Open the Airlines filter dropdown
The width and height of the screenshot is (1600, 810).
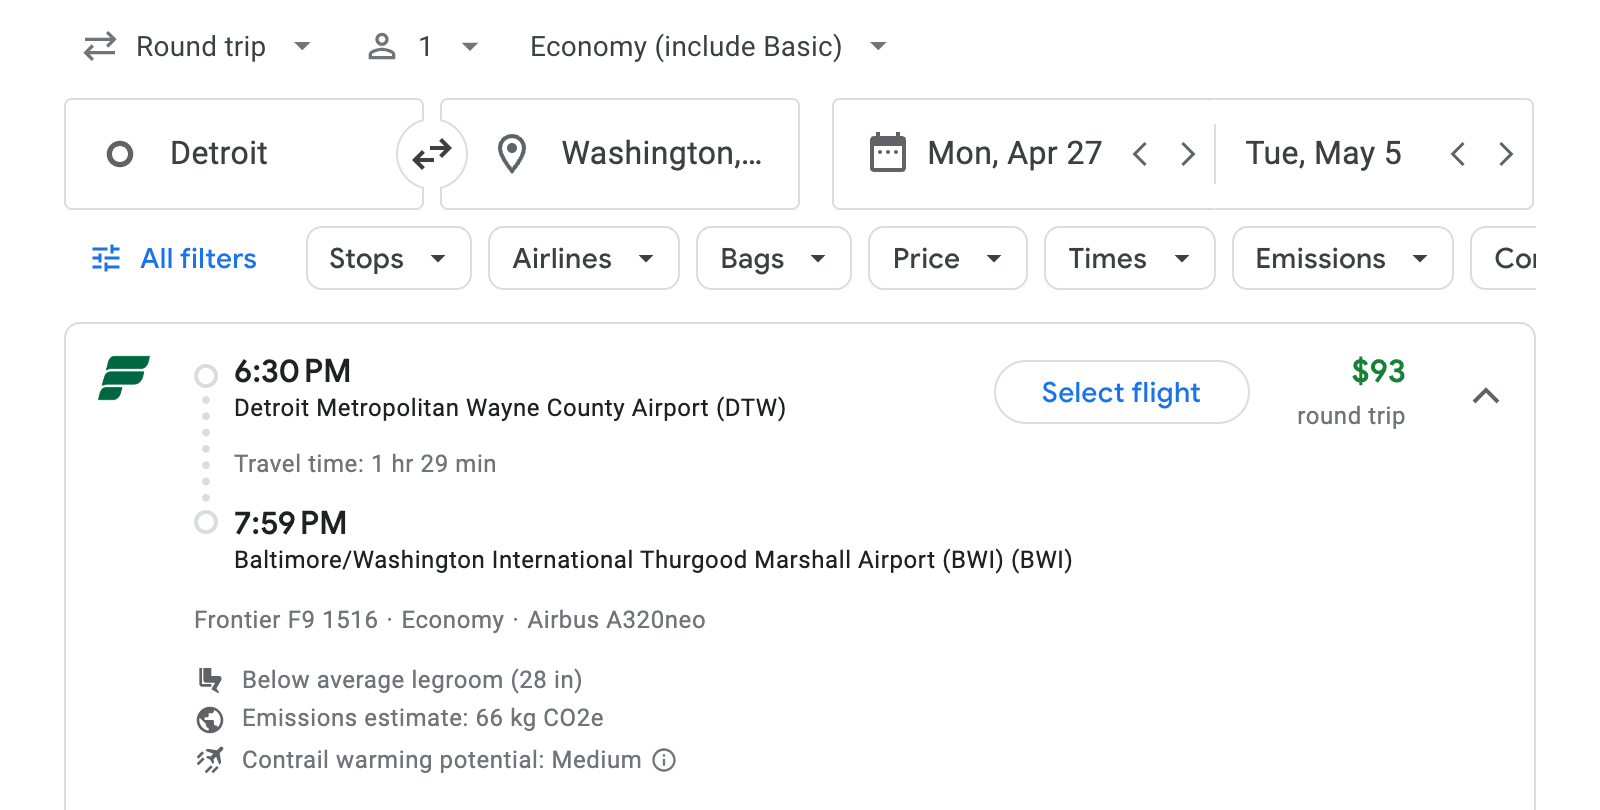(583, 258)
